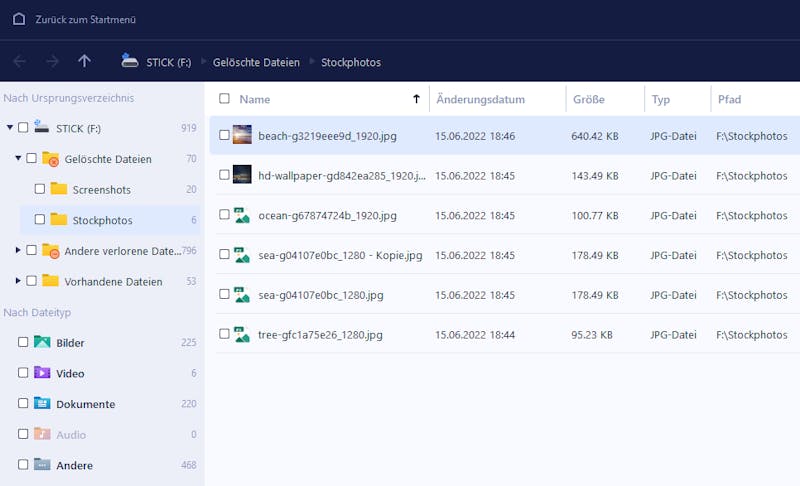Enable the Andere file type checkbox
This screenshot has height=486, width=800.
coord(23,464)
